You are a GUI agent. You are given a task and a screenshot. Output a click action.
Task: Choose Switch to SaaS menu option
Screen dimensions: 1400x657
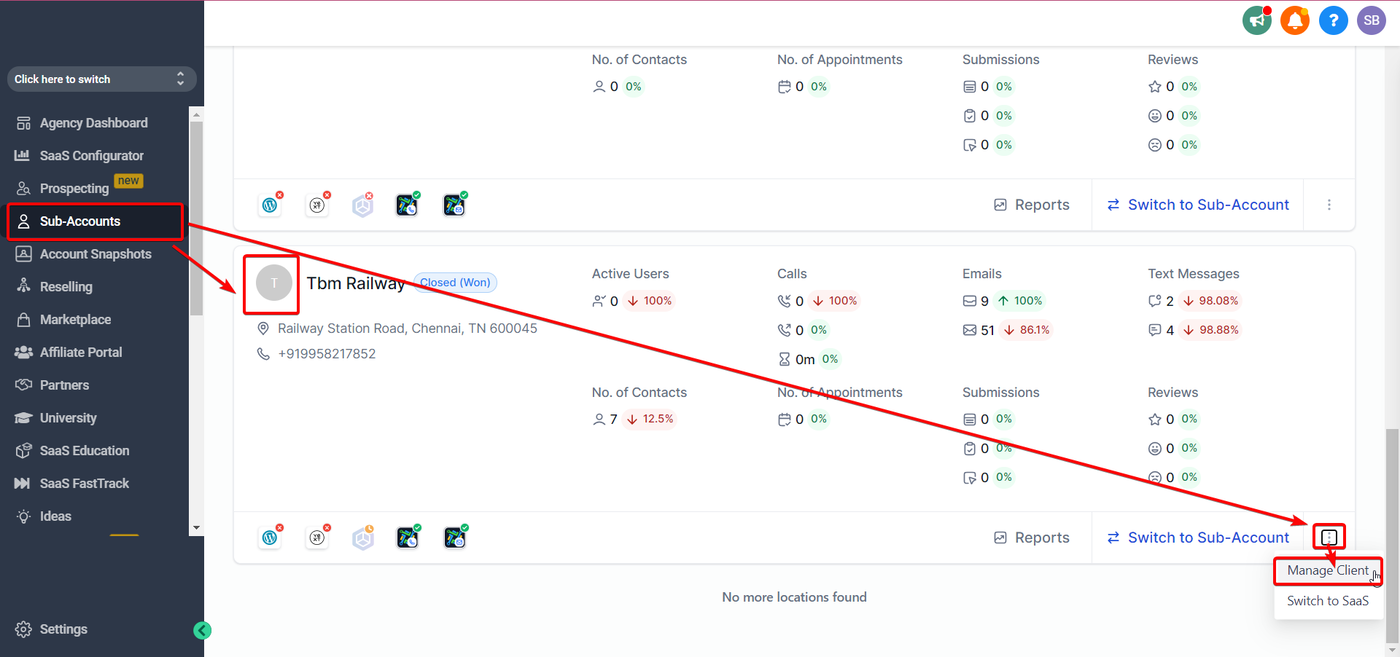tap(1327, 601)
